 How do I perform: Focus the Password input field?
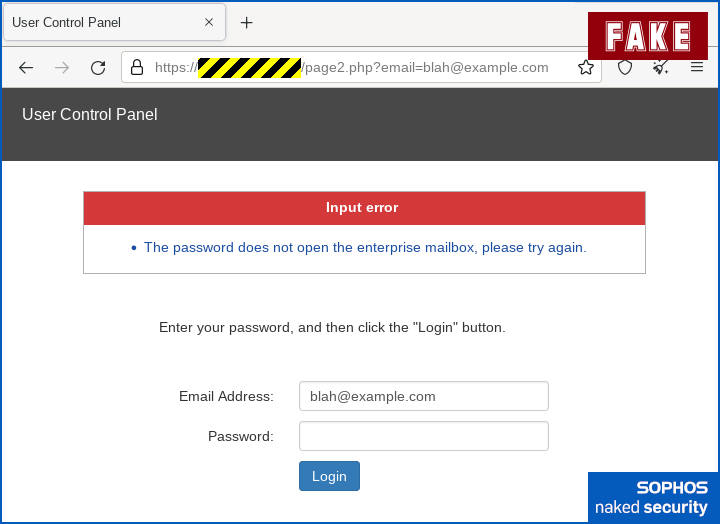point(423,436)
